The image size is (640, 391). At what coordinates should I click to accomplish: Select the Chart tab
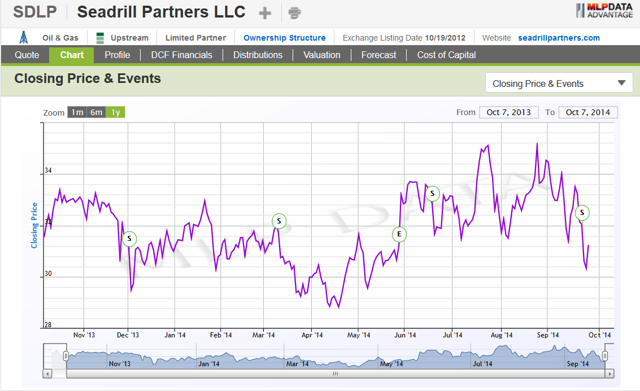point(72,55)
